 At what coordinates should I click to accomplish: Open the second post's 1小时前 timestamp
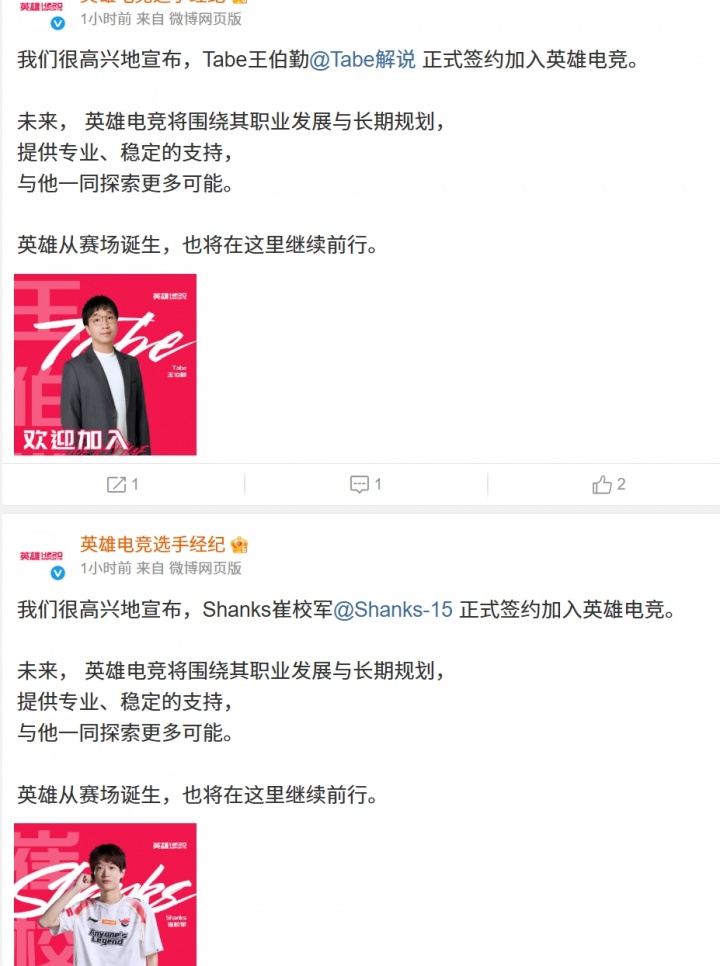click(105, 568)
